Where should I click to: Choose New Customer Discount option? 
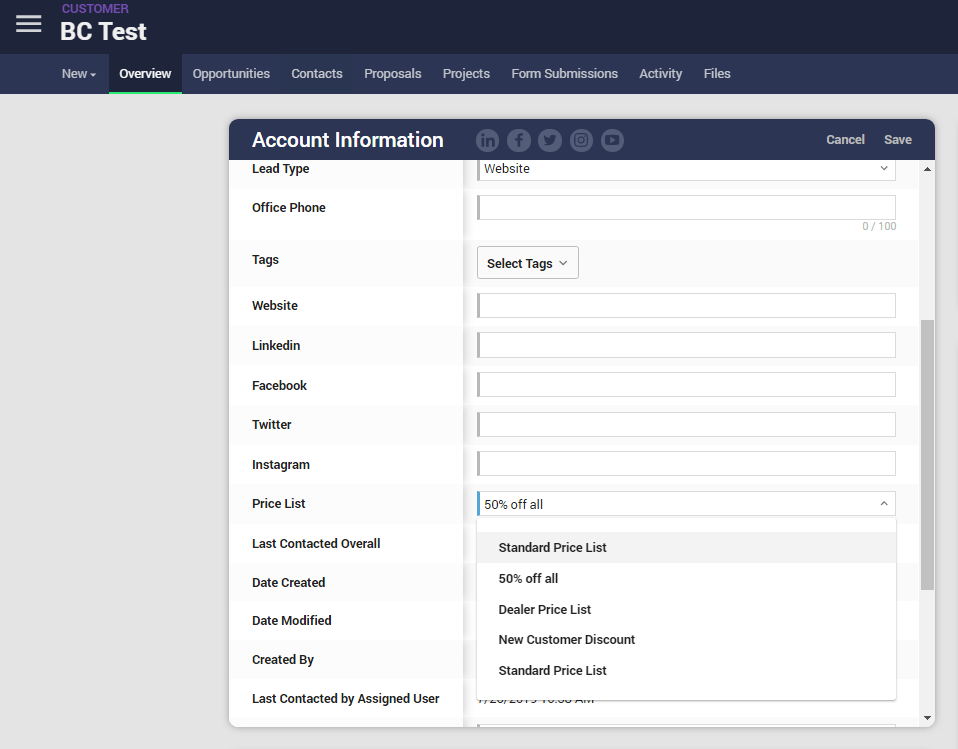686,640
